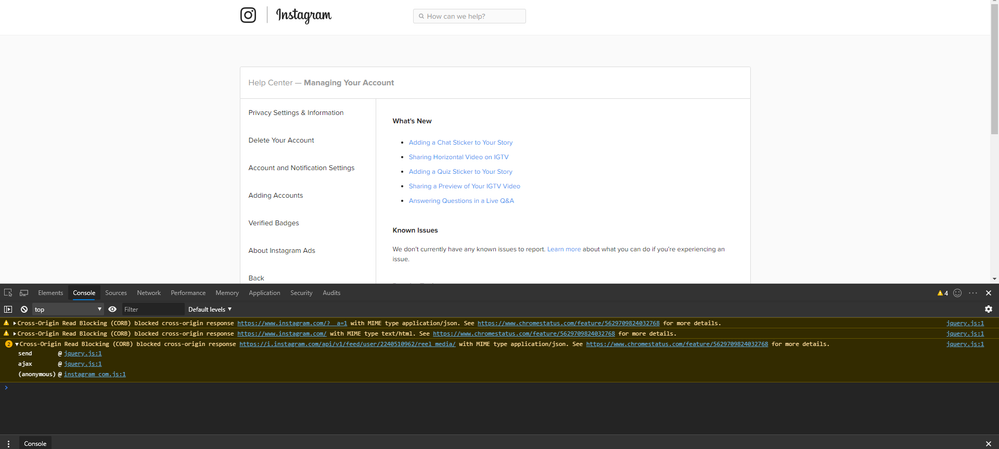Screen dimensions: 999x449
Task: Toggle the device toolbar icon
Action: click(24, 293)
